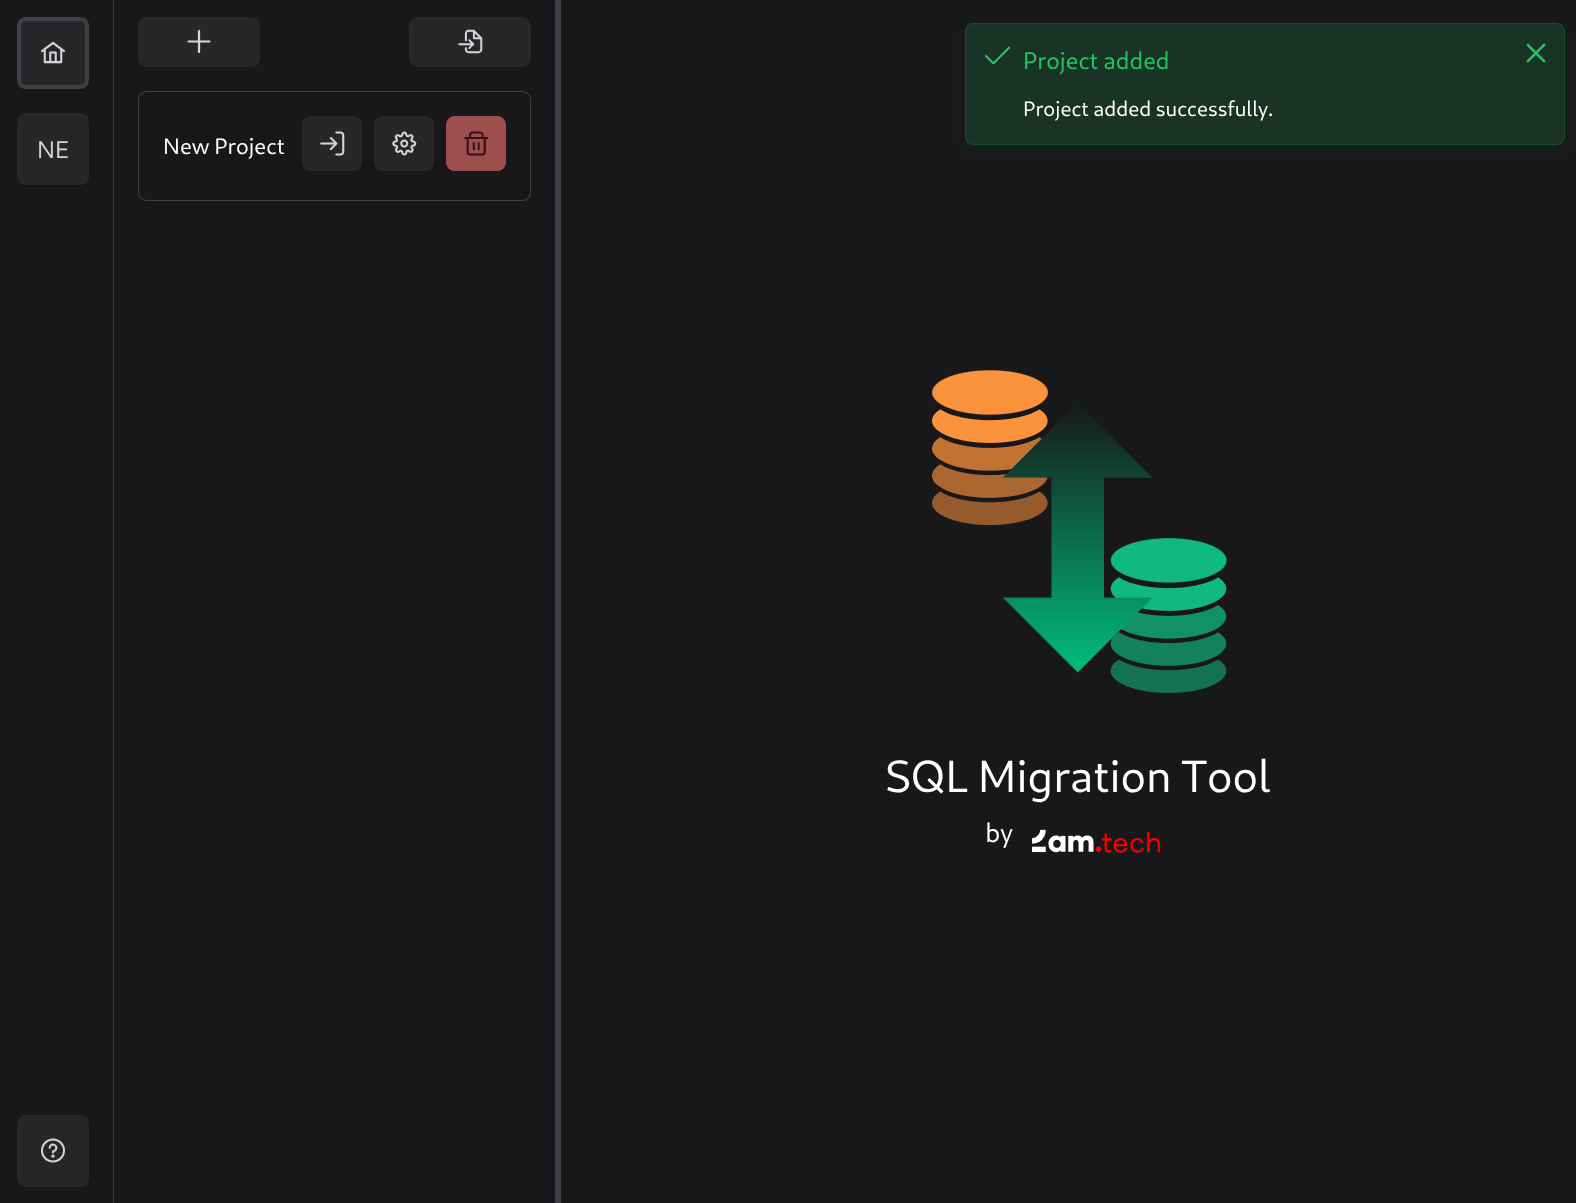Click the "by" text beside the logo

coord(998,834)
